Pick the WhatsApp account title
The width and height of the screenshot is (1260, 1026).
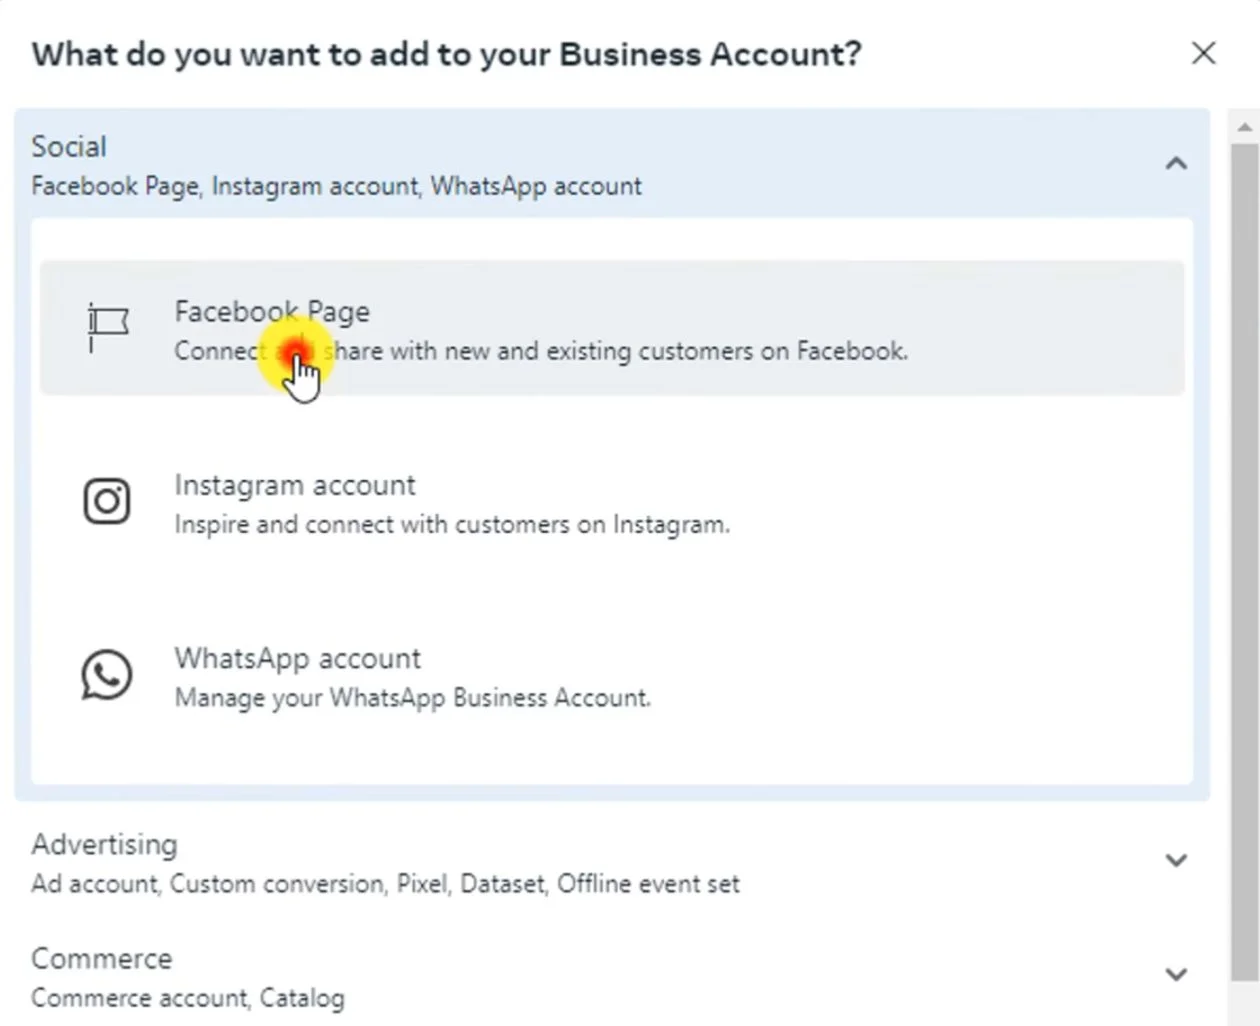[x=298, y=658]
